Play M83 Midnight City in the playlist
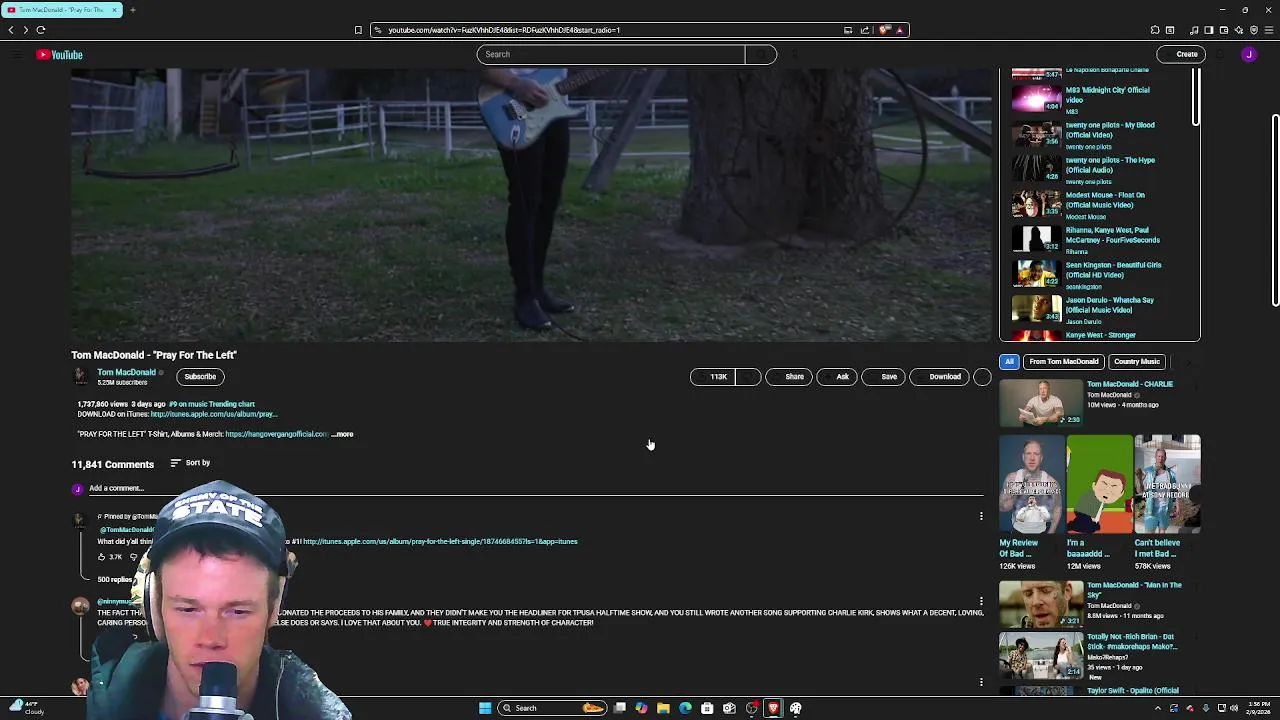Viewport: 1280px width, 720px height. pyautogui.click(x=1036, y=99)
